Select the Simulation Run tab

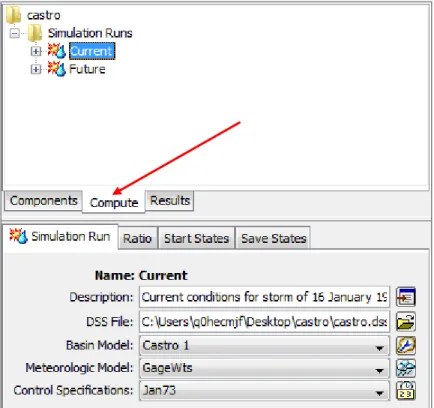pos(60,237)
